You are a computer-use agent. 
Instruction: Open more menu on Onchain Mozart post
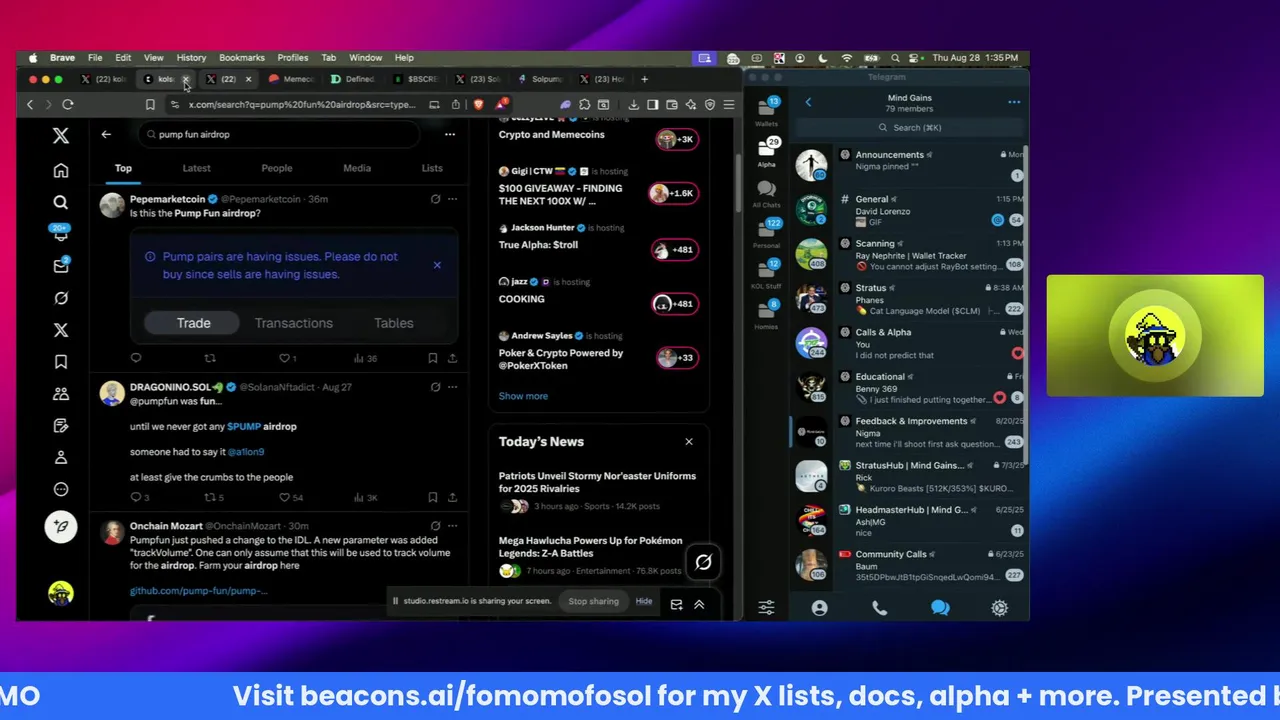452,526
